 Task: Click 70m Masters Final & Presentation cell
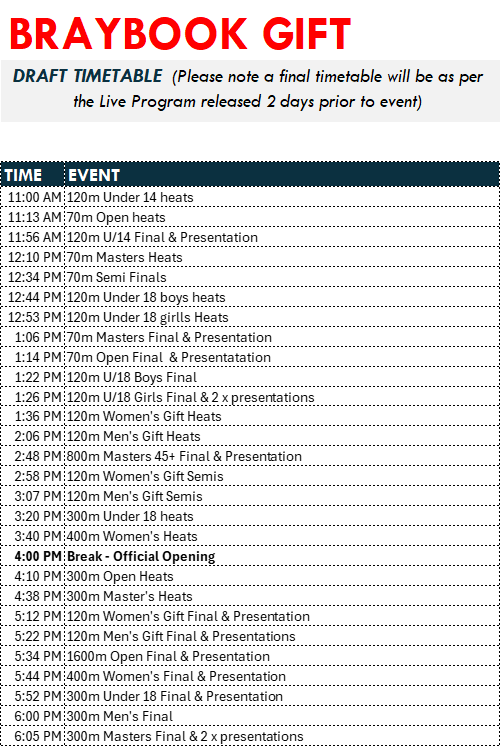tap(282, 337)
